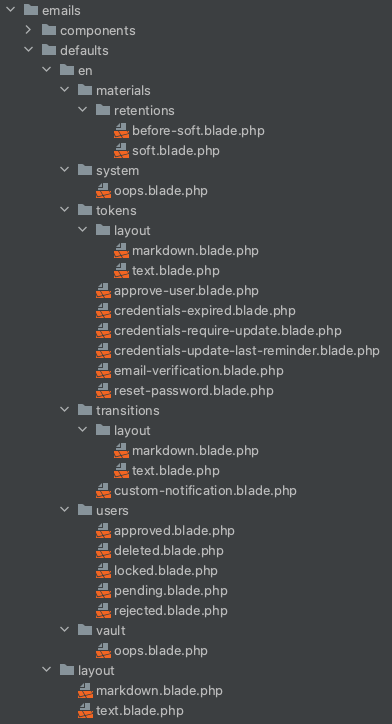392x724 pixels.
Task: Click the icon of rejected.blade.php
Action: click(103, 610)
